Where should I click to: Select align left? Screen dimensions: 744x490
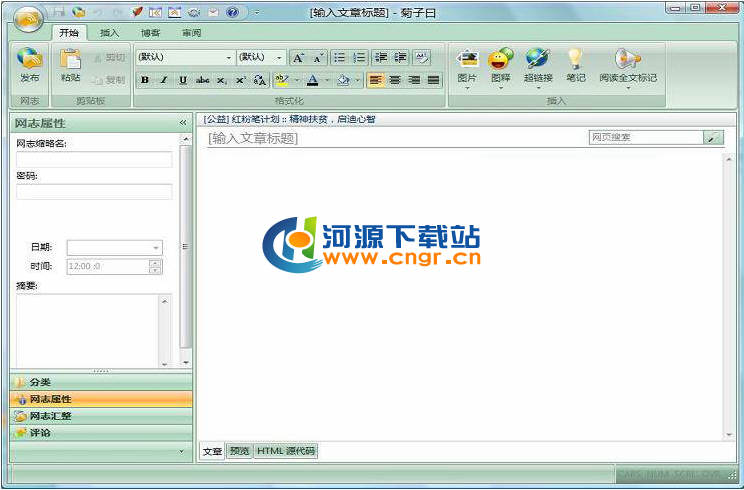pyautogui.click(x=375, y=80)
